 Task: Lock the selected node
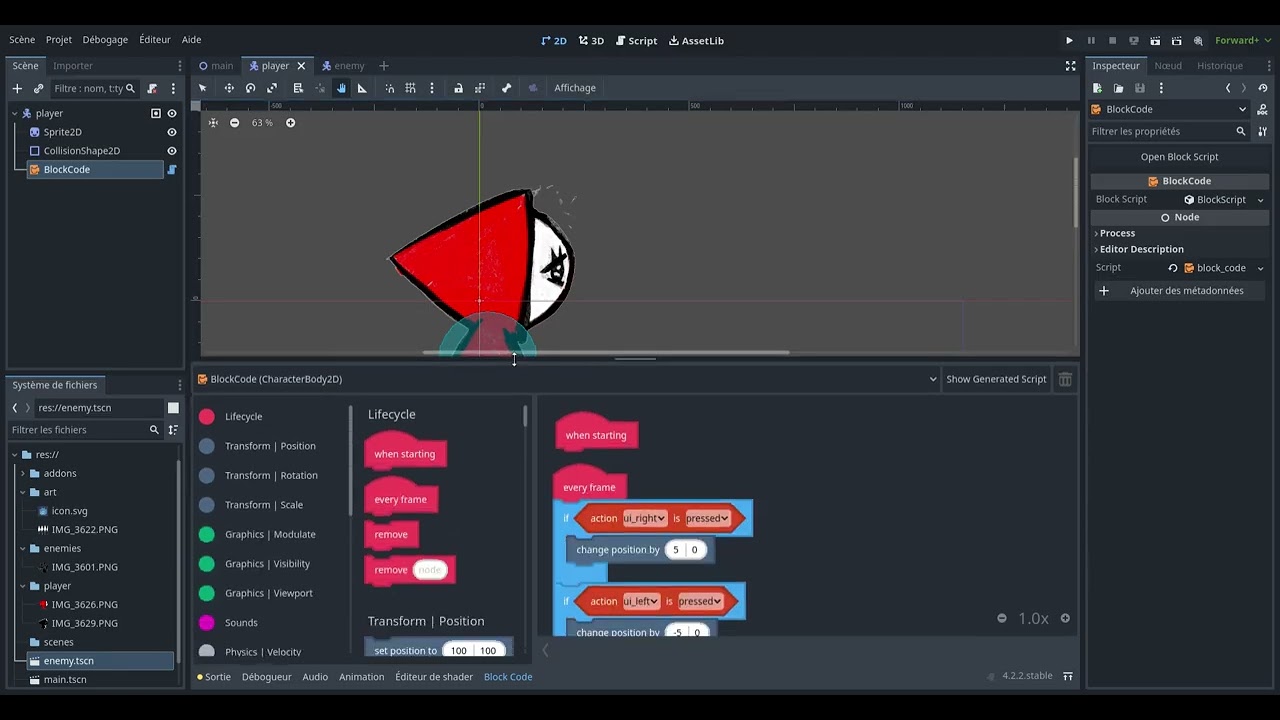click(x=458, y=88)
